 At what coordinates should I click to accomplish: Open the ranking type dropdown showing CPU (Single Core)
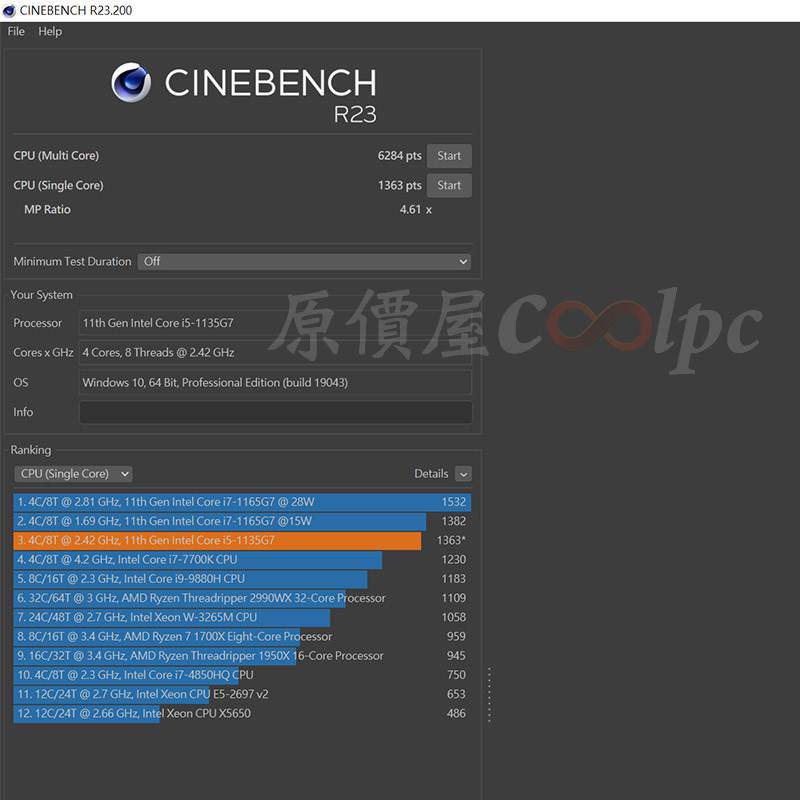point(73,474)
